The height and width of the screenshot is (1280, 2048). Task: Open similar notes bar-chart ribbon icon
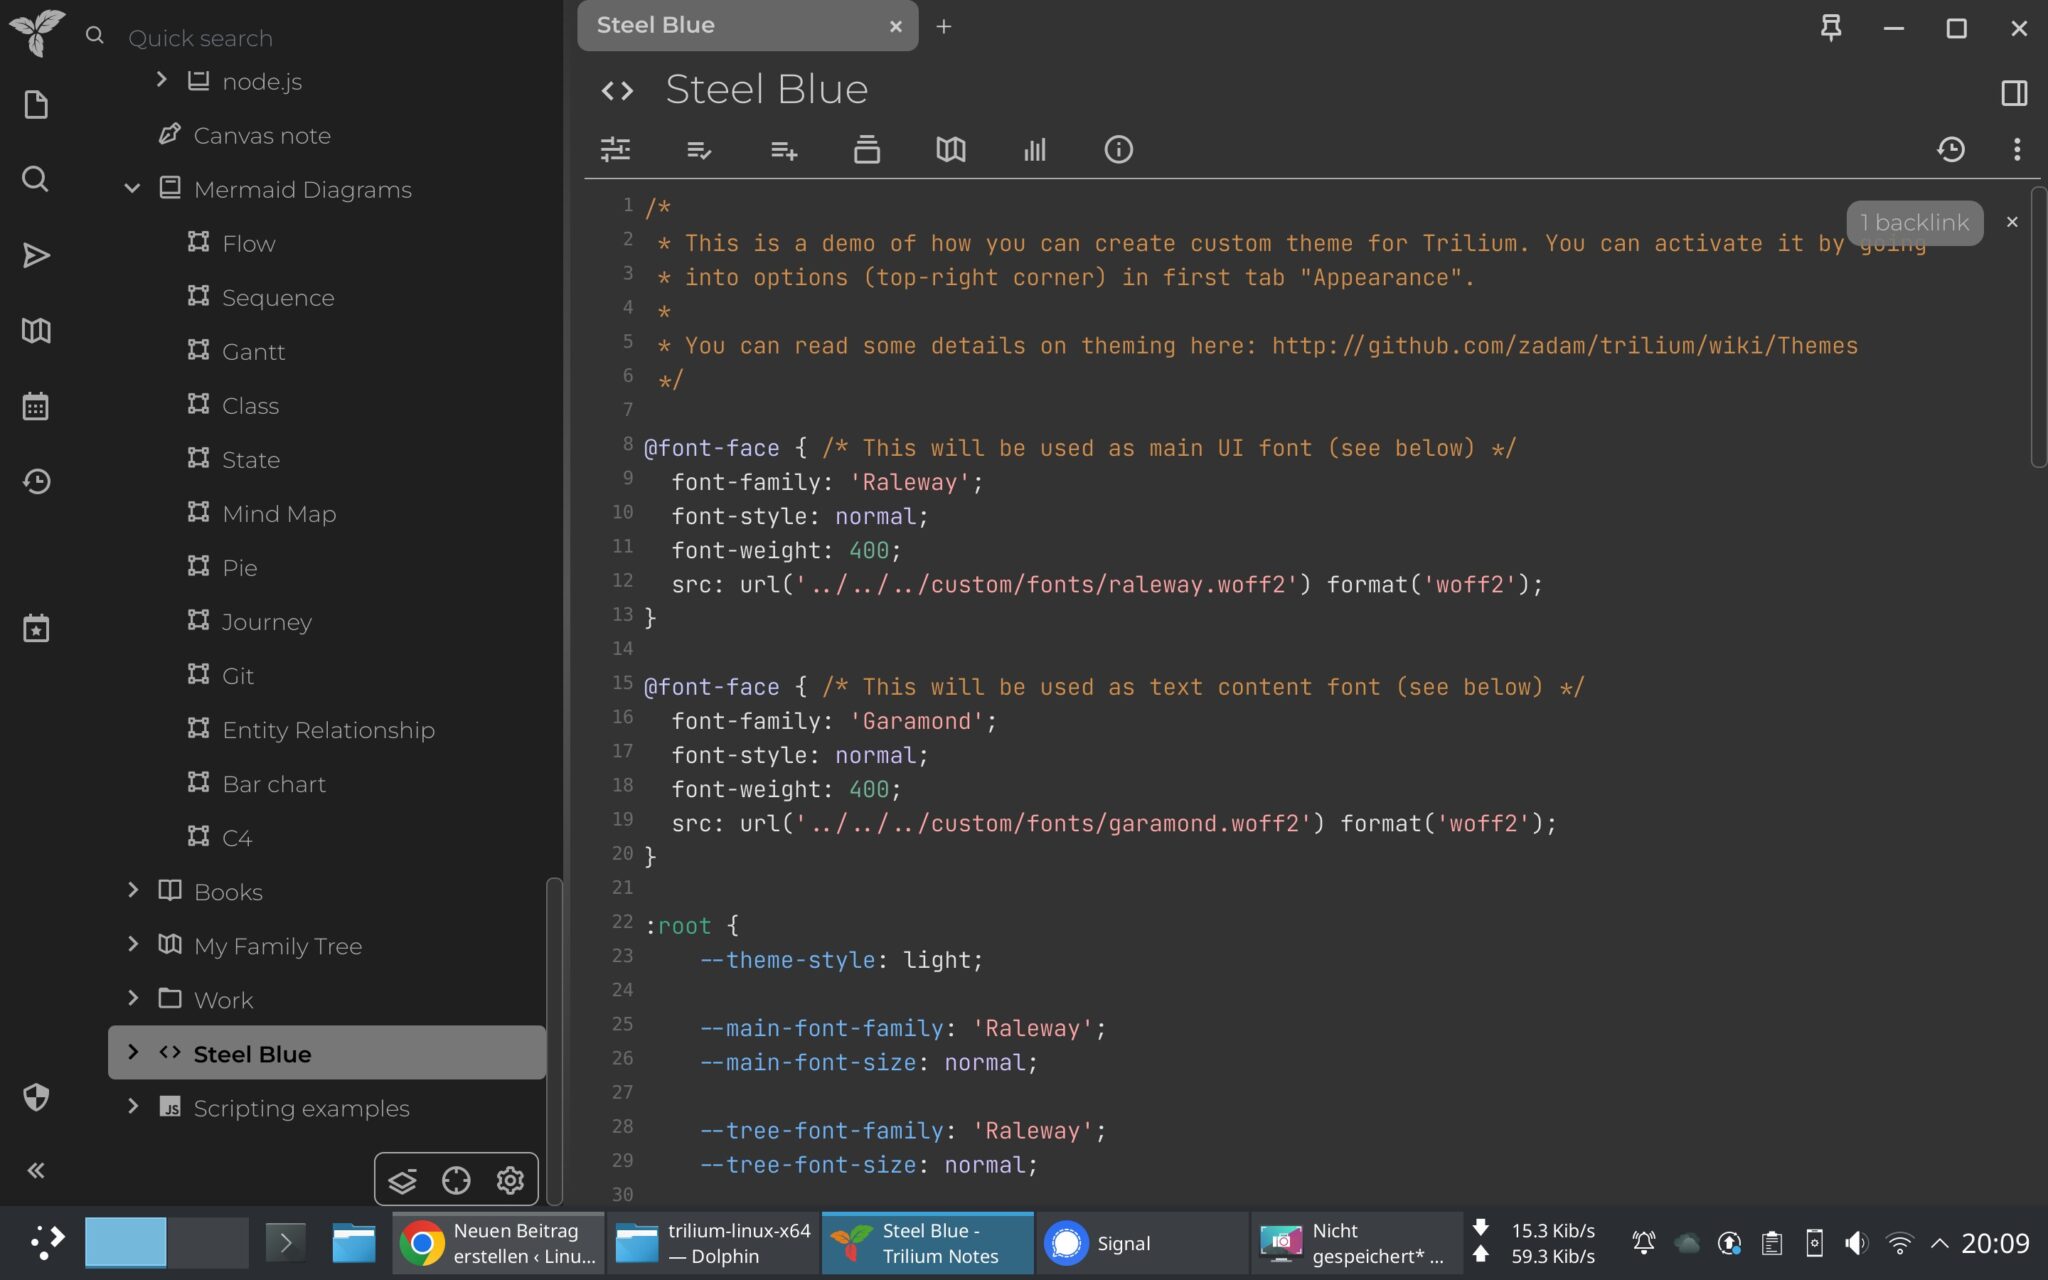click(x=1035, y=149)
